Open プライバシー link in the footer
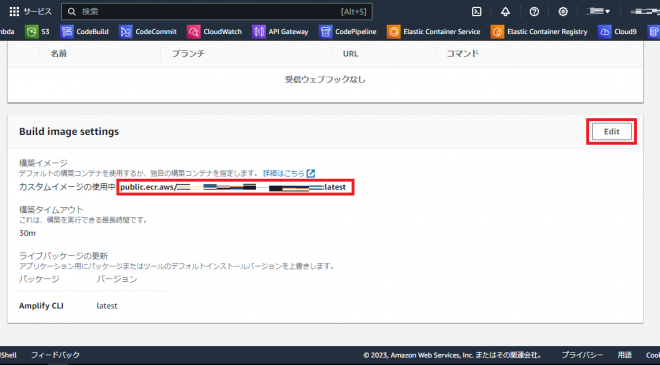The height and width of the screenshot is (365, 660). (582, 355)
